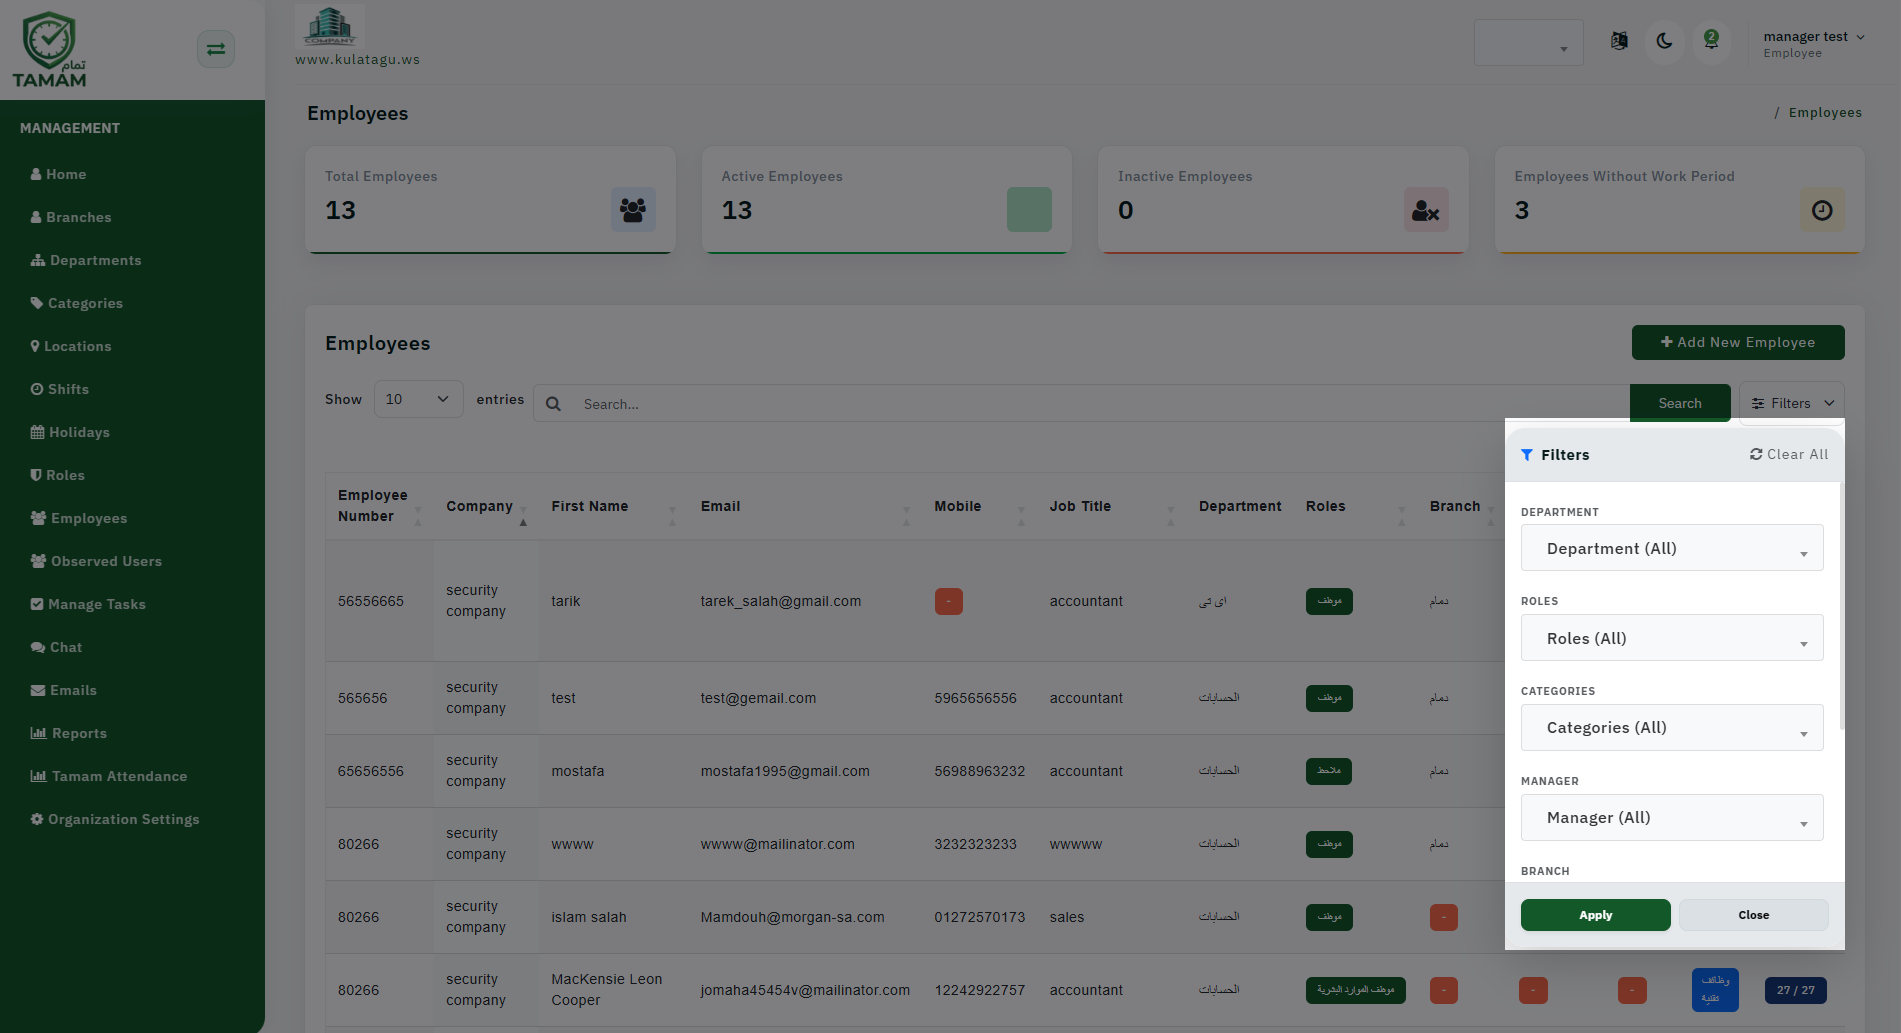Open Chat in sidebar
This screenshot has height=1033, width=1901.
[56, 647]
